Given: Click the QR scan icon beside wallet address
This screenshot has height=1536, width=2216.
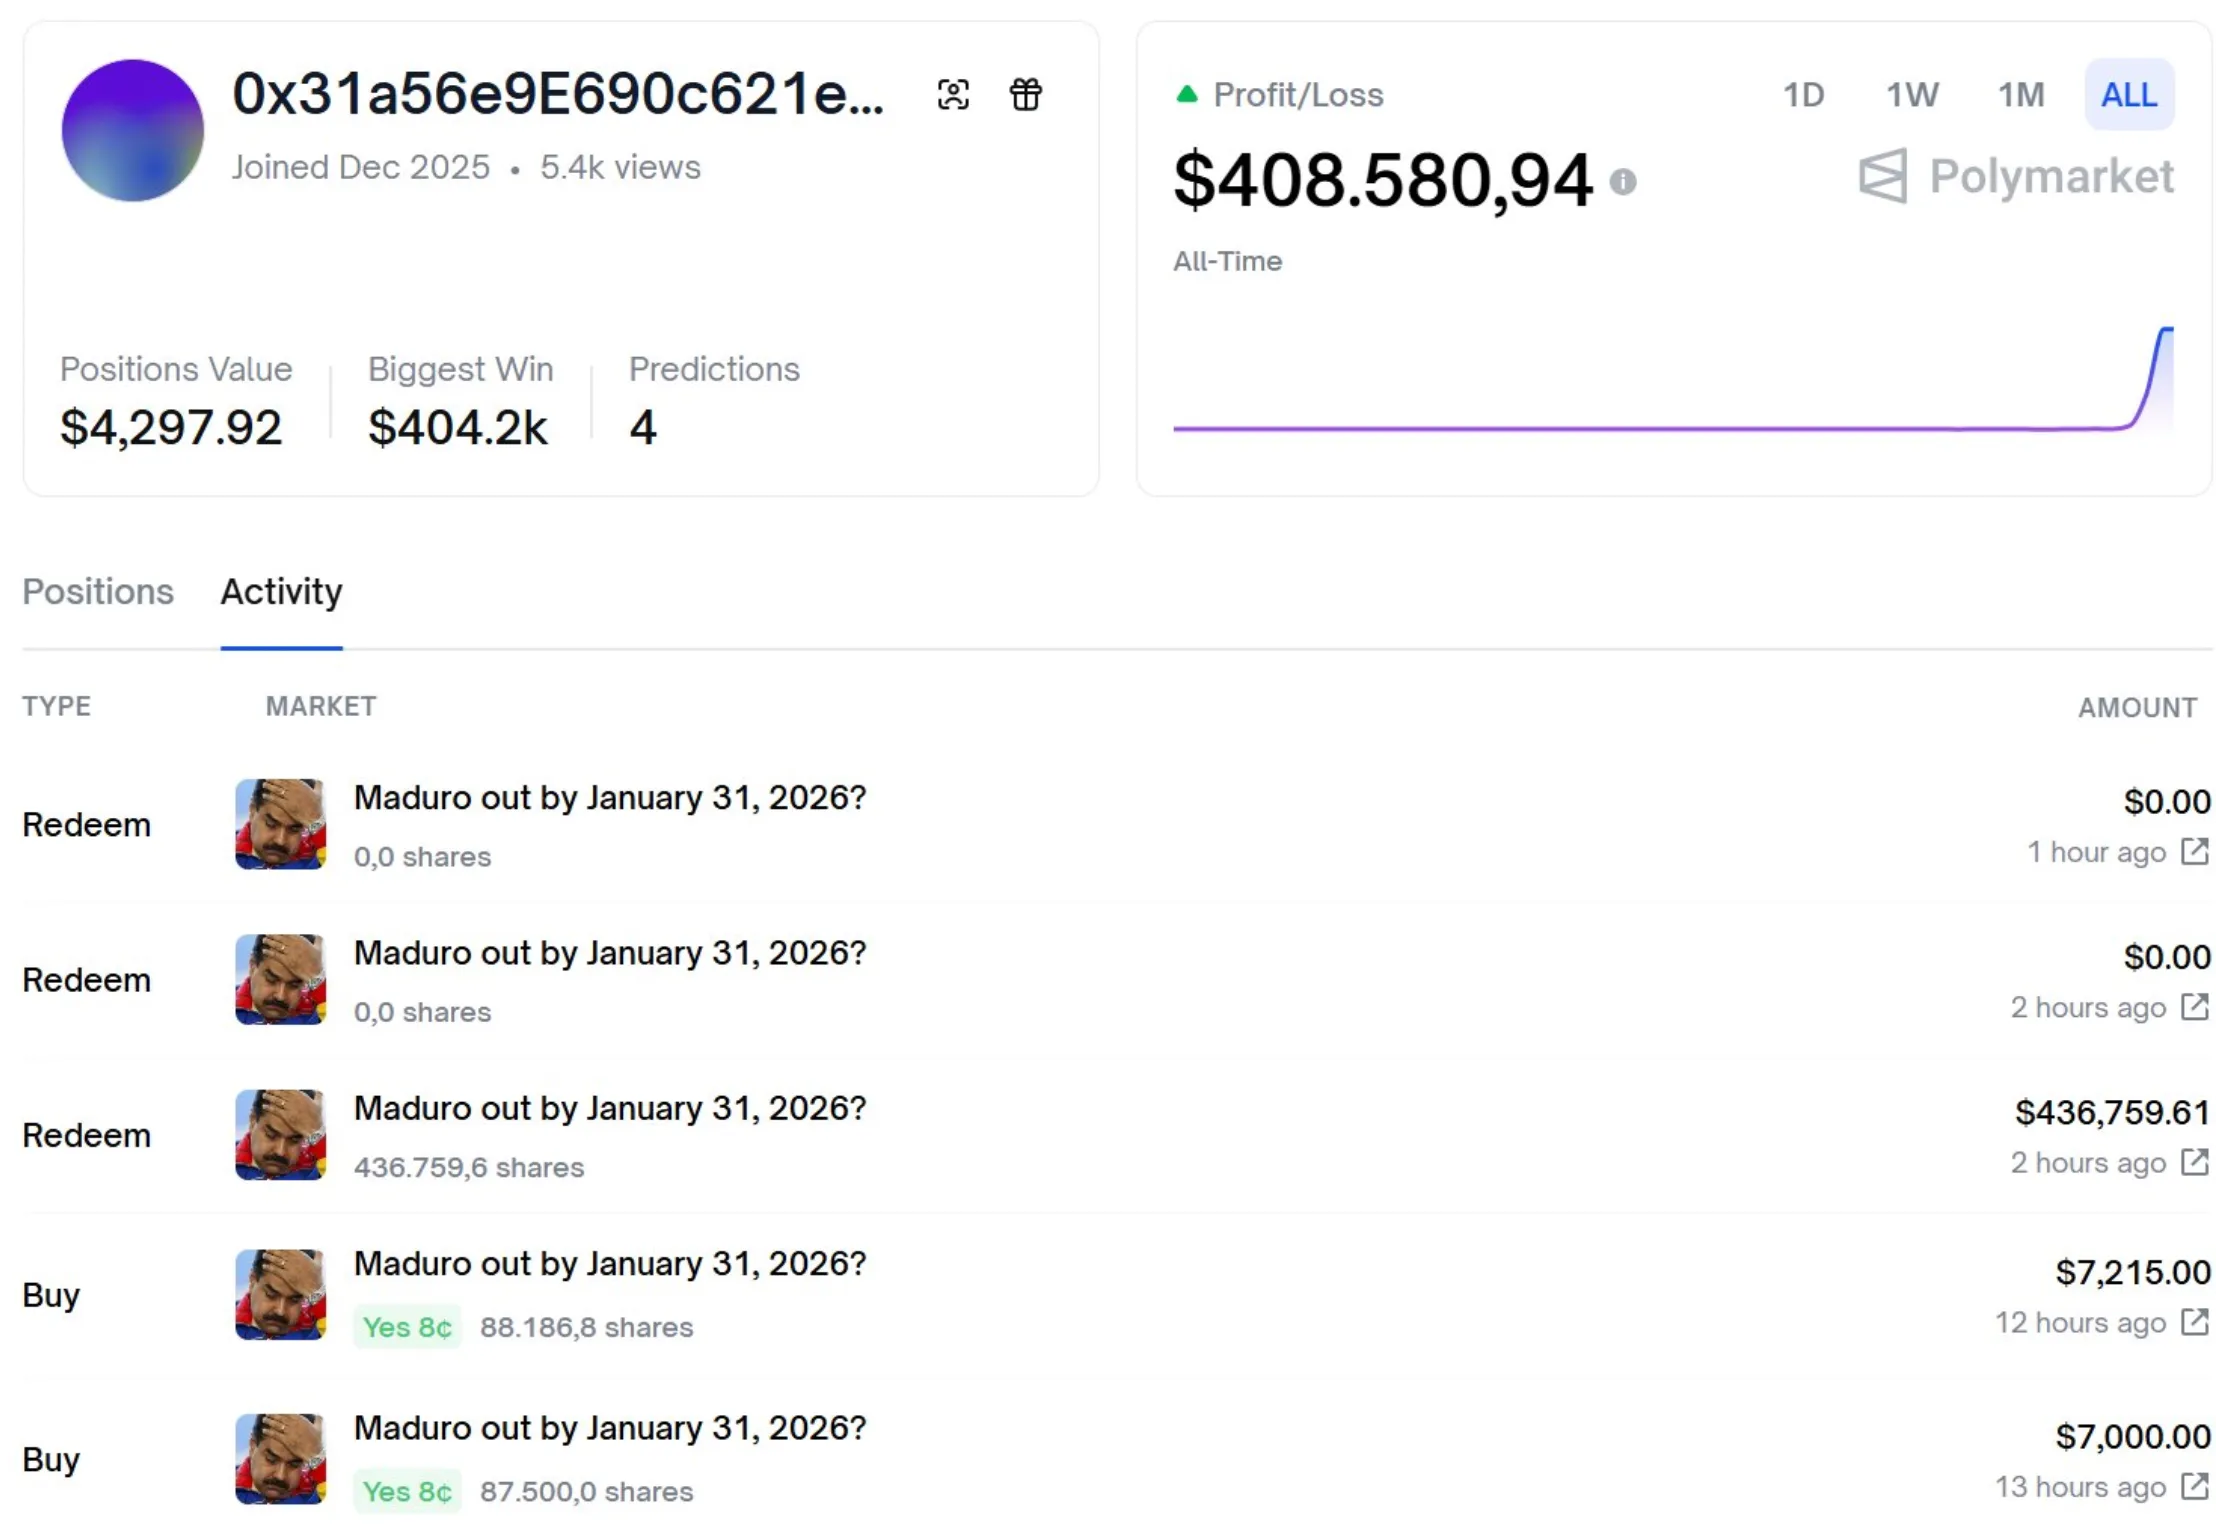Looking at the screenshot, I should [953, 95].
